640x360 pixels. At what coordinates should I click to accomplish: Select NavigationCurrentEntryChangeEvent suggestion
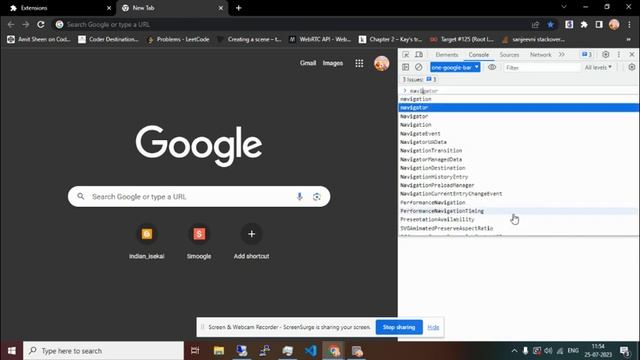click(518, 194)
